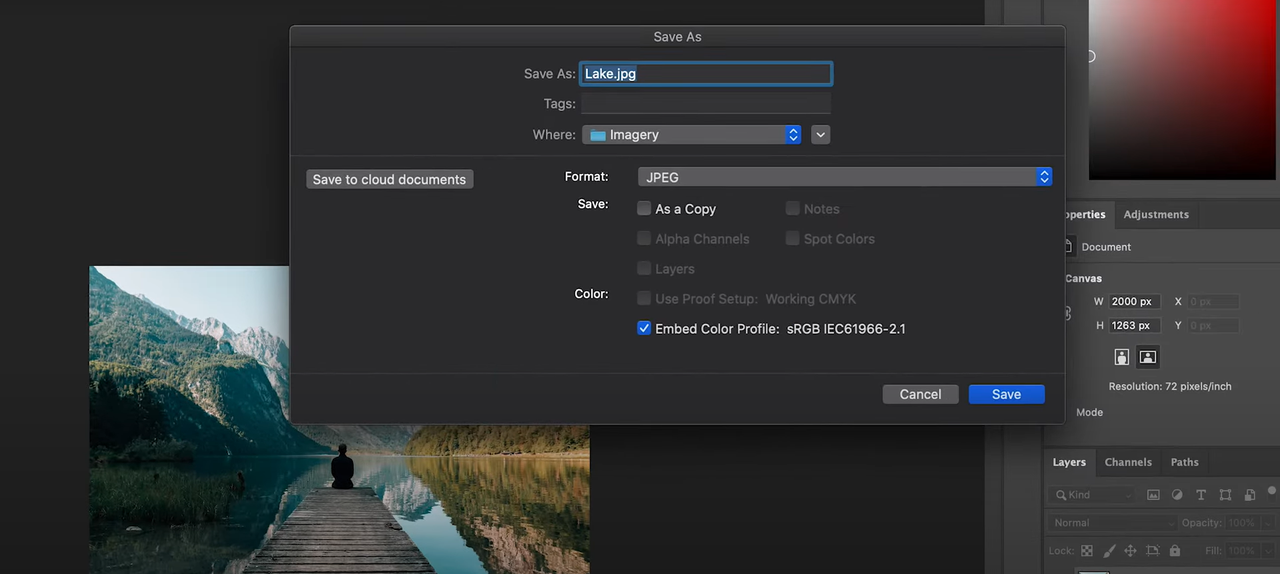Click the lock all padlock icon
Image resolution: width=1280 pixels, height=574 pixels.
tap(1175, 551)
